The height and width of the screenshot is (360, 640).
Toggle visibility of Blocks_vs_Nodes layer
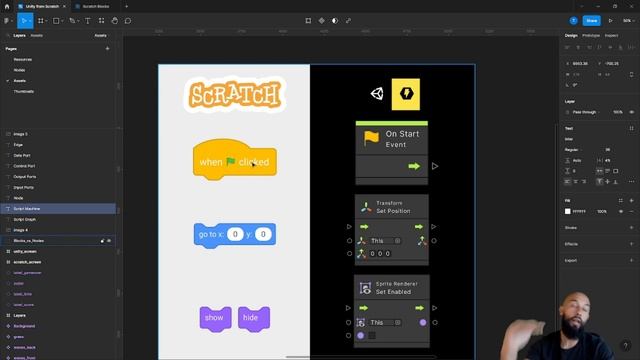pos(109,241)
